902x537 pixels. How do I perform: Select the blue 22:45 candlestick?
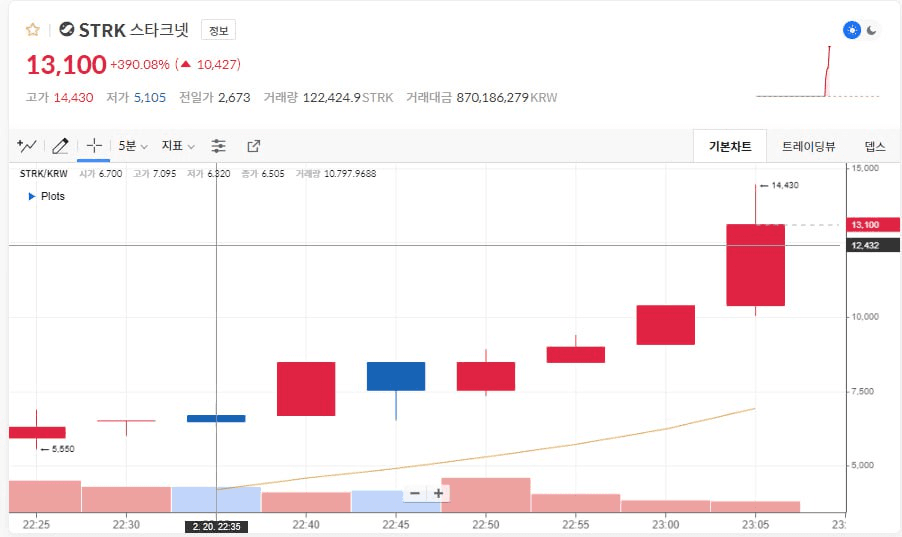[x=396, y=376]
